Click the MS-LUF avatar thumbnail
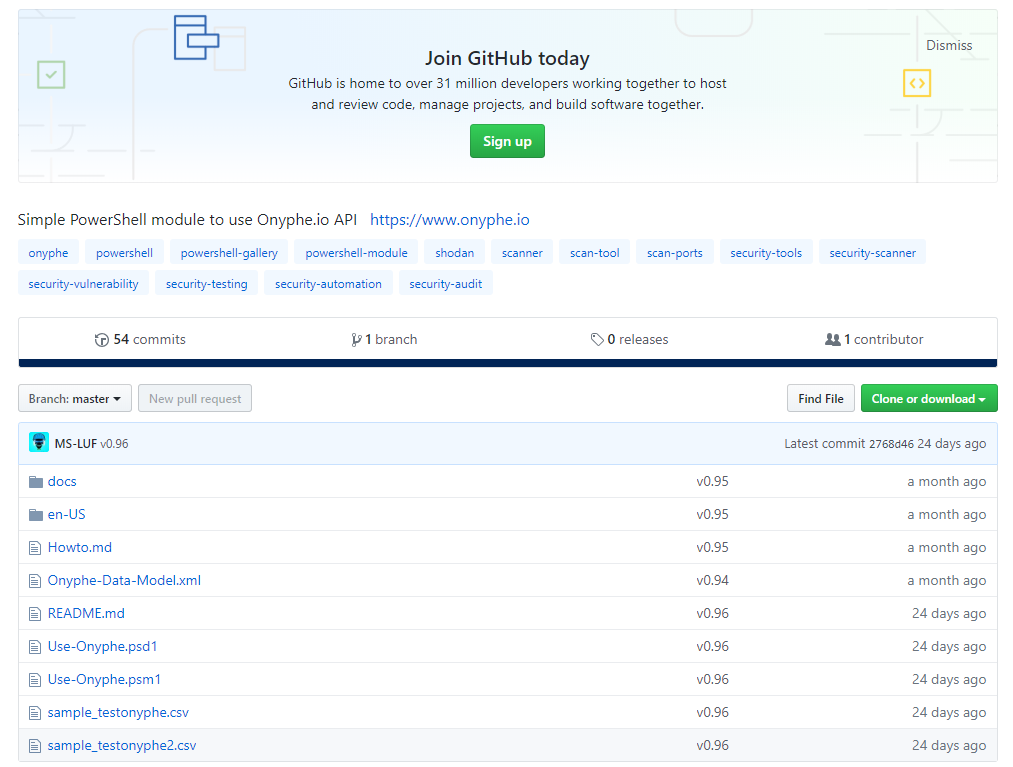The height and width of the screenshot is (767, 1013). (38, 441)
